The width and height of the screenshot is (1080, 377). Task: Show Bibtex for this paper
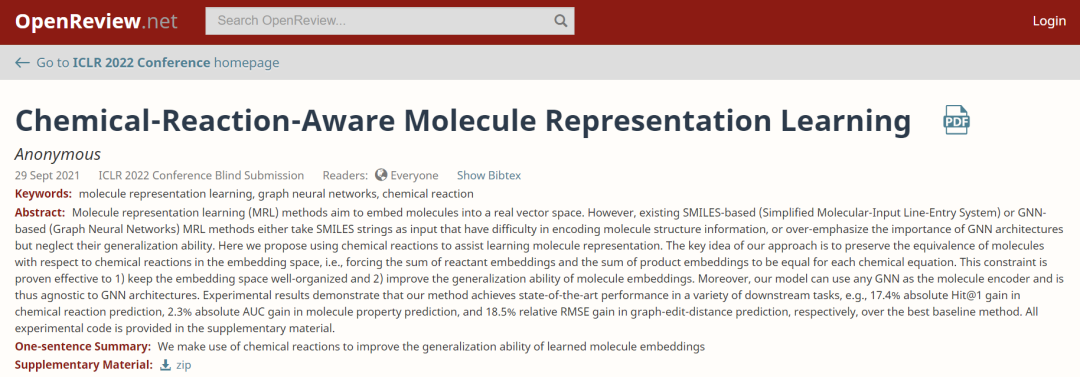point(489,175)
